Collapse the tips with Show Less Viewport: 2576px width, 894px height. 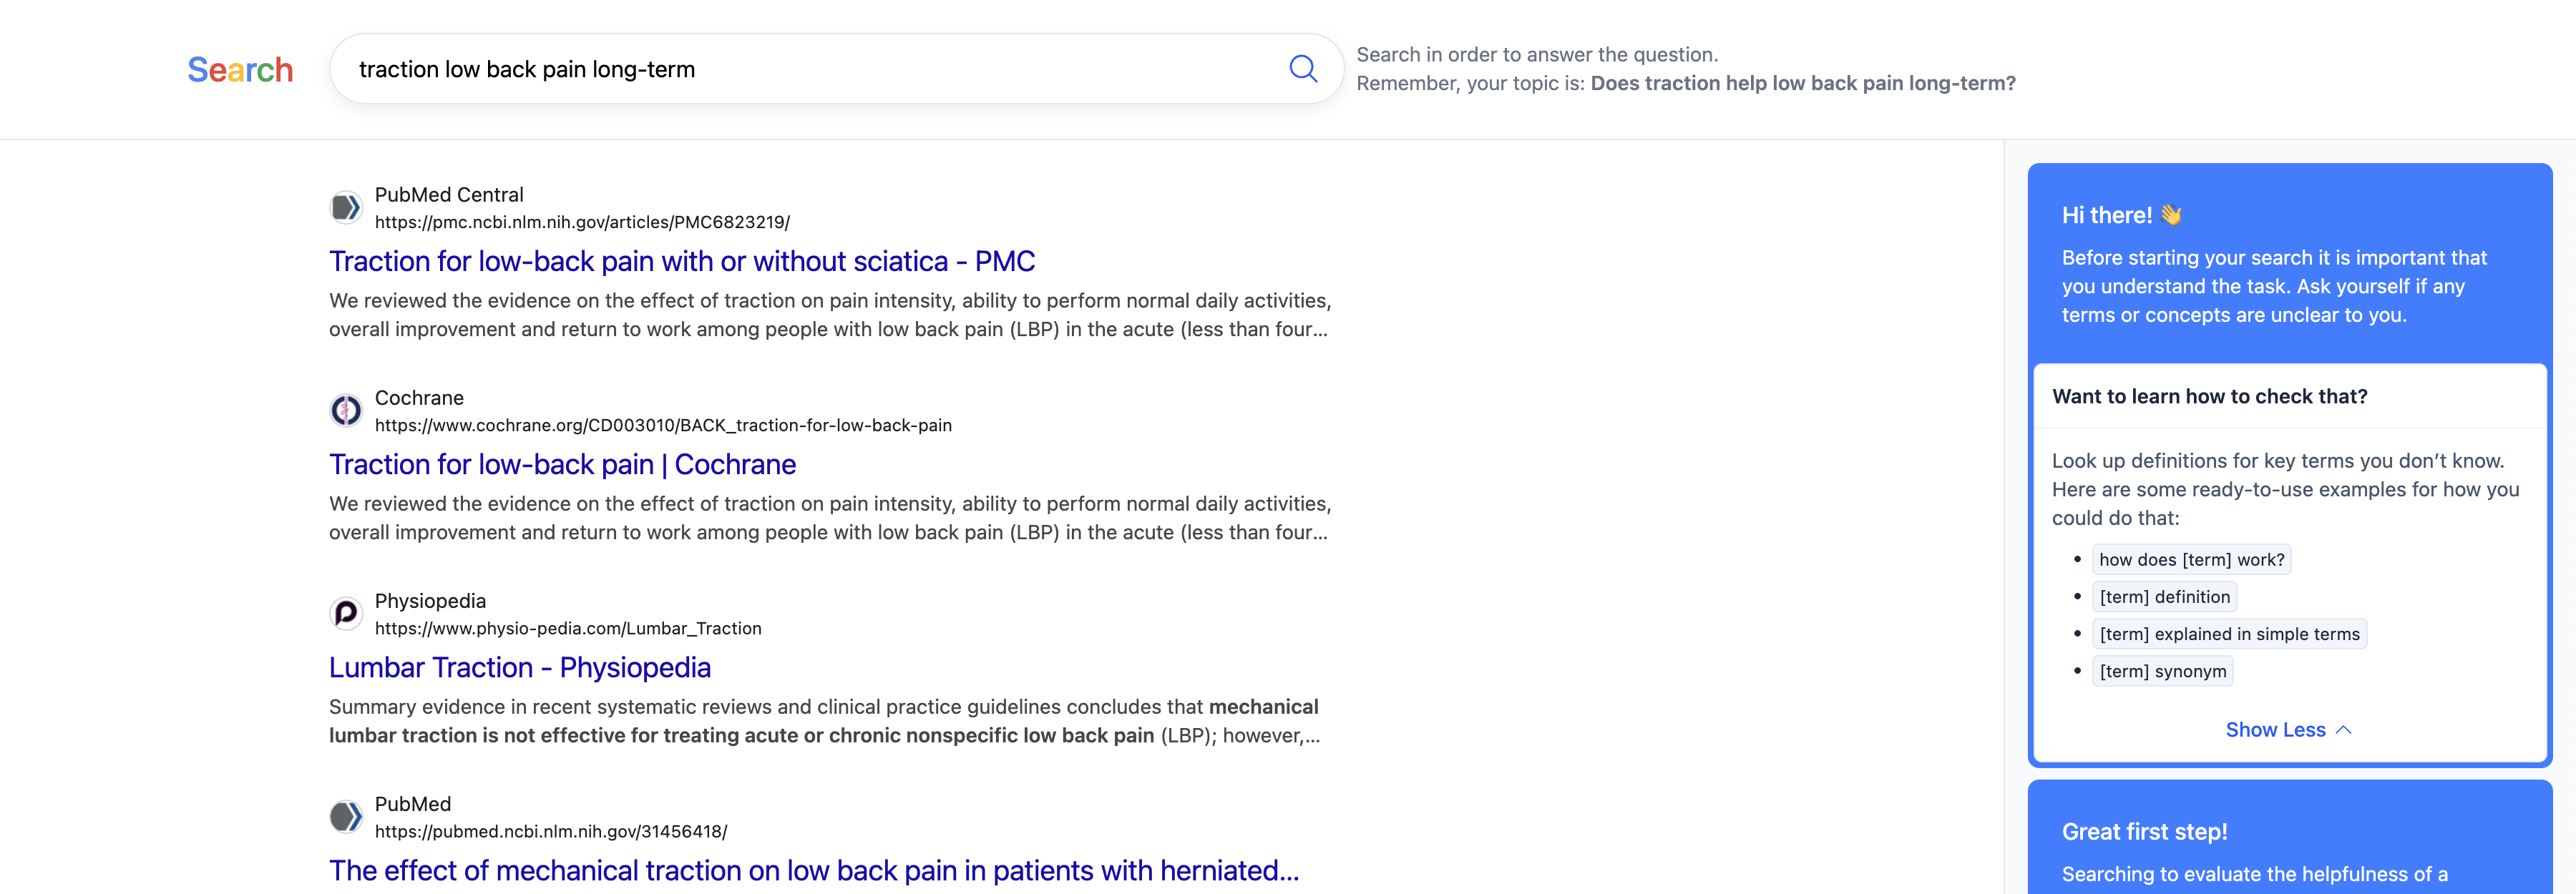click(x=2275, y=730)
